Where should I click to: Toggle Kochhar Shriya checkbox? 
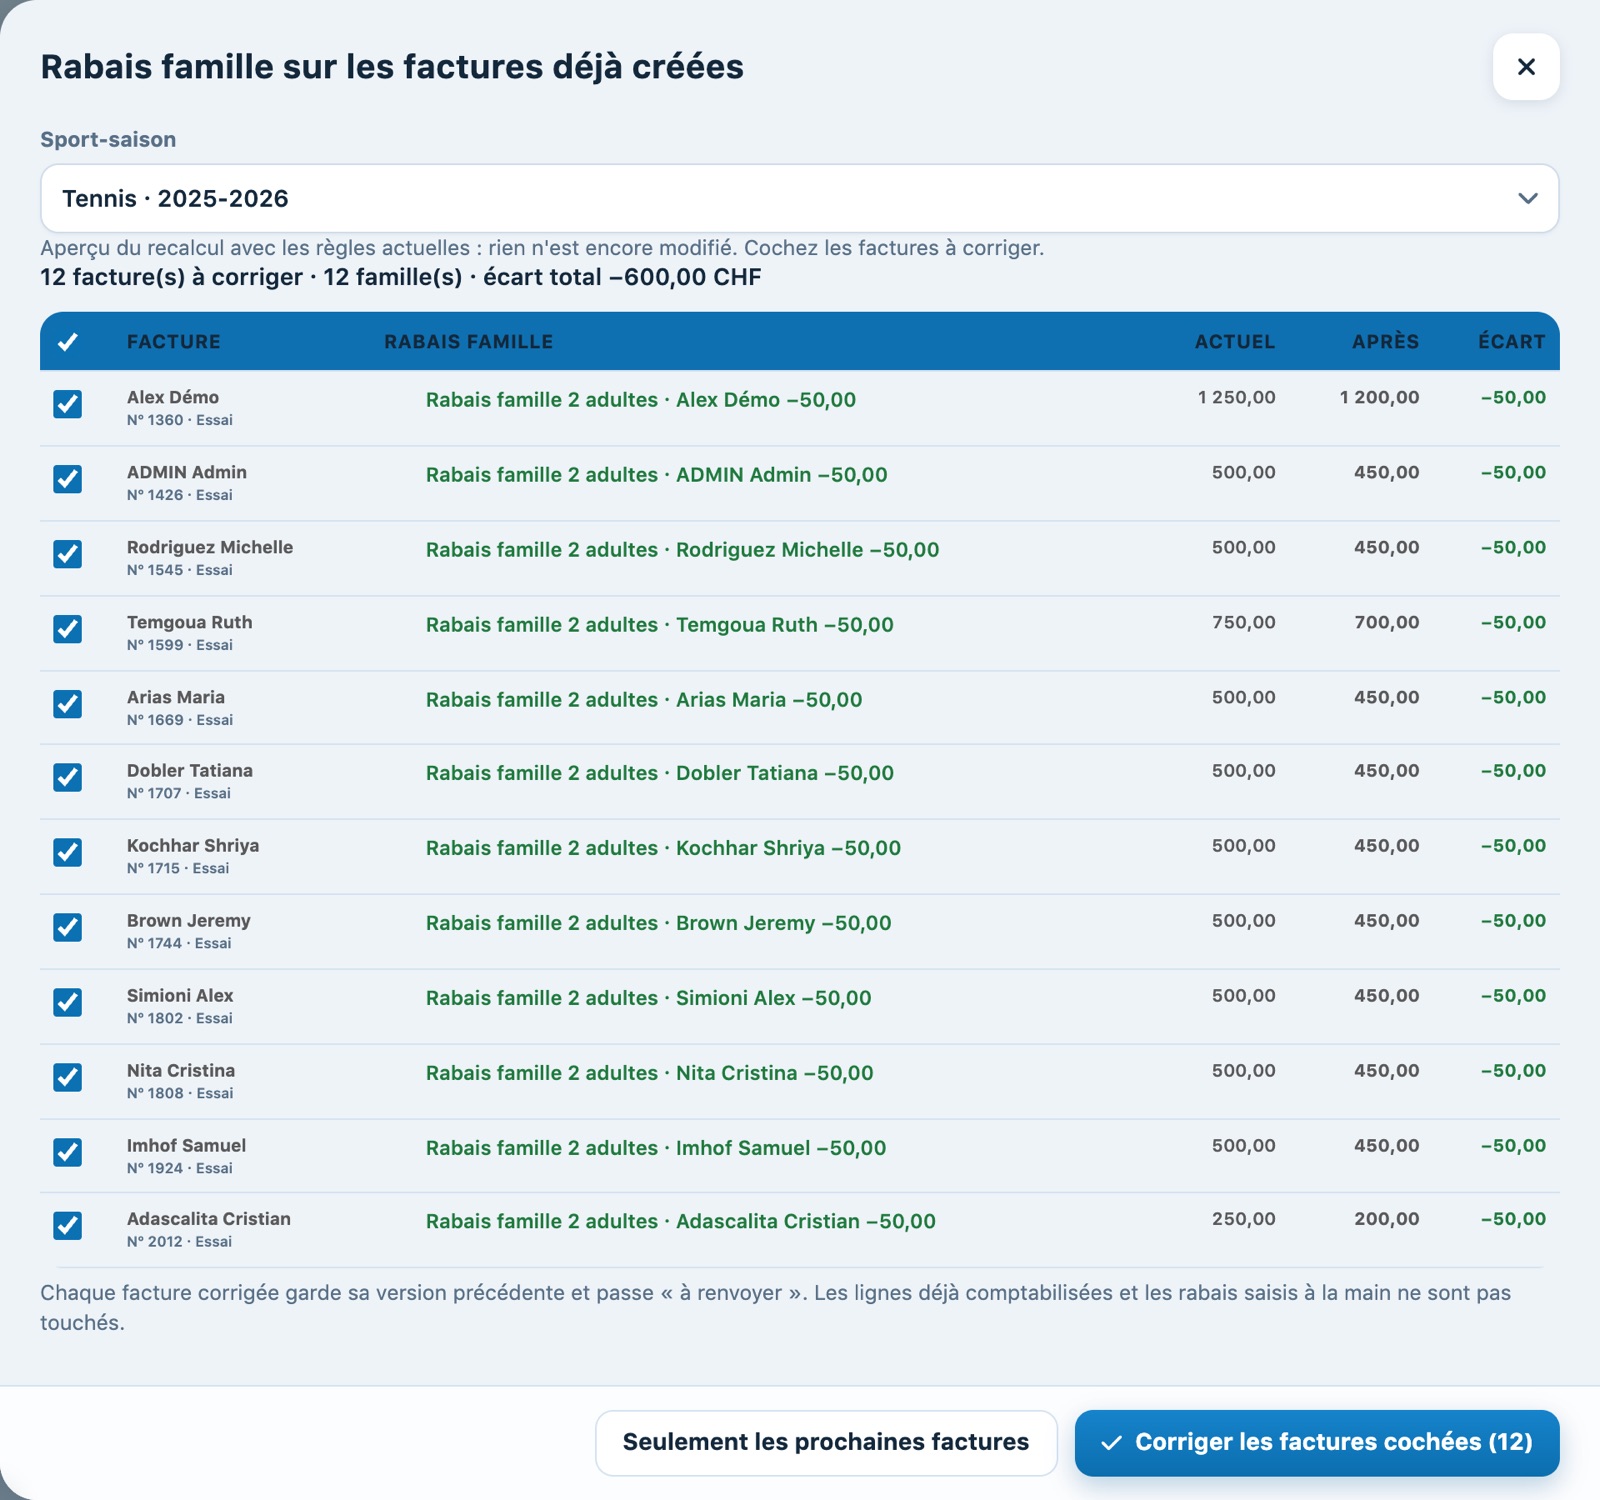(67, 852)
